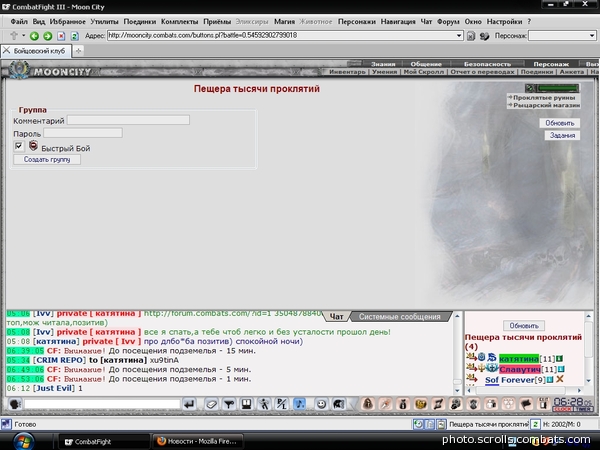Save the chat log with the floppy icon
This screenshot has height=450, width=600.
pos(246,404)
